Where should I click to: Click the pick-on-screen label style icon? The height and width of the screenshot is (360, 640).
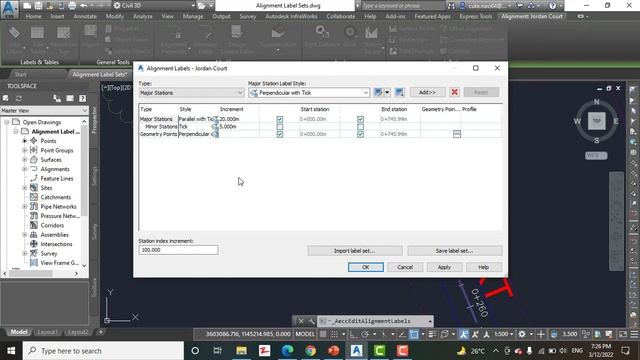tap(399, 93)
